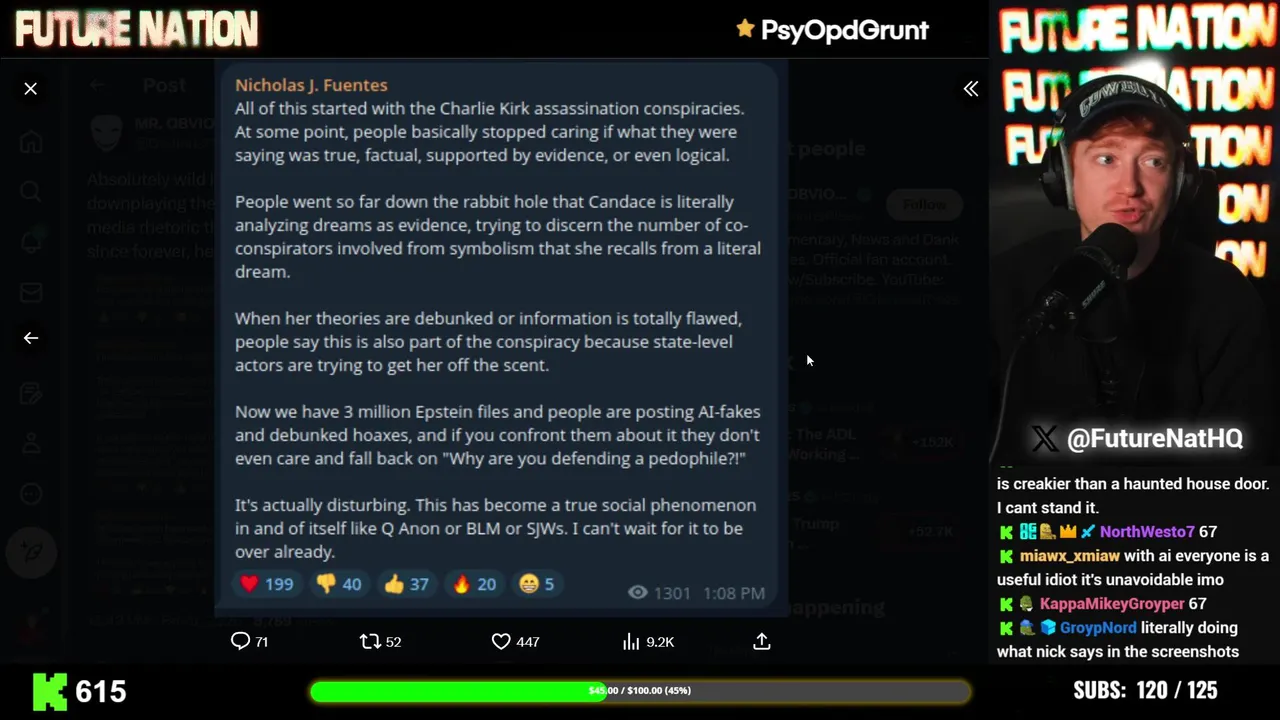Viewport: 1280px width, 720px height.
Task: Open the Nicholas J. Fuentes author name
Action: click(x=311, y=85)
